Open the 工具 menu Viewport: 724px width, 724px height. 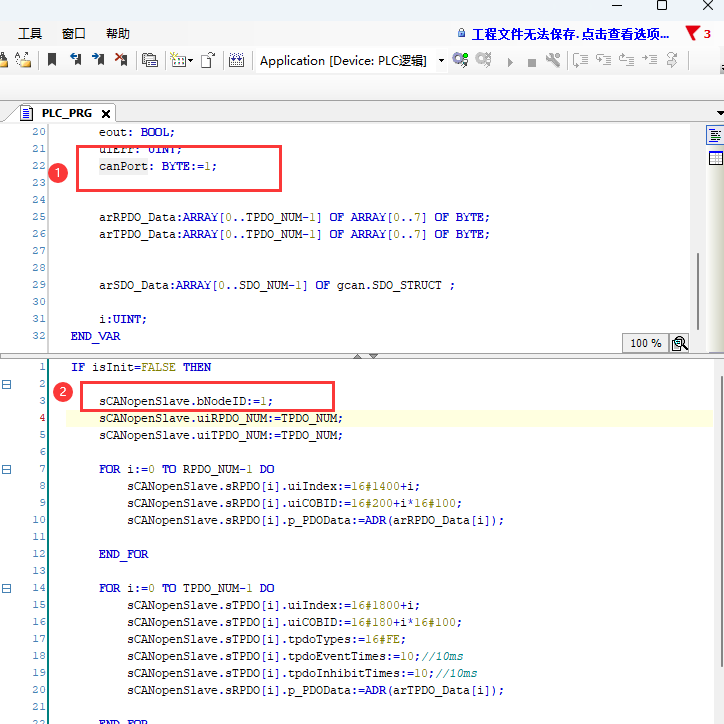(x=30, y=33)
